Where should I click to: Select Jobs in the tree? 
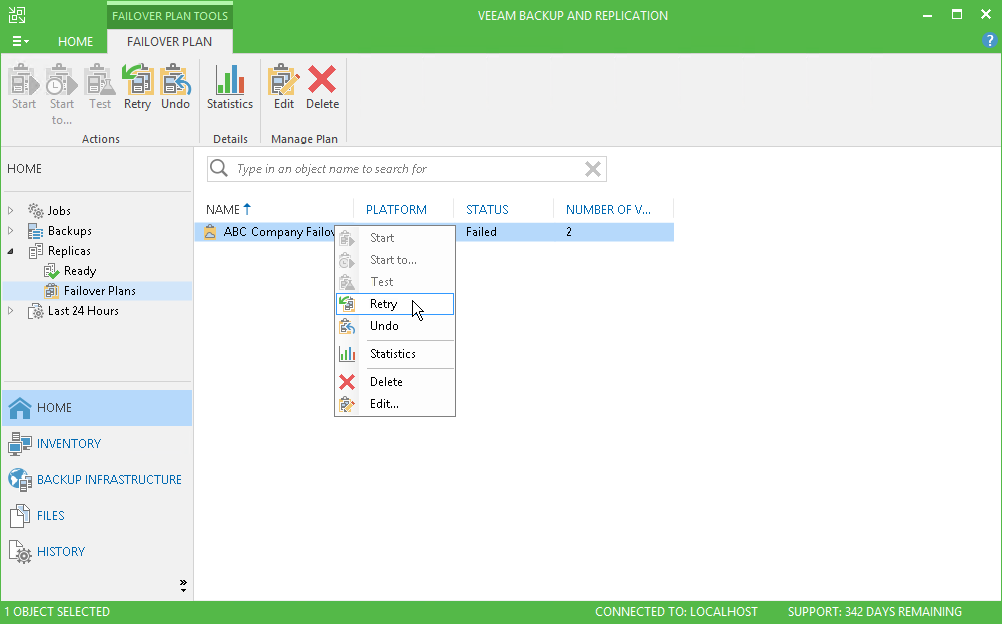(59, 210)
